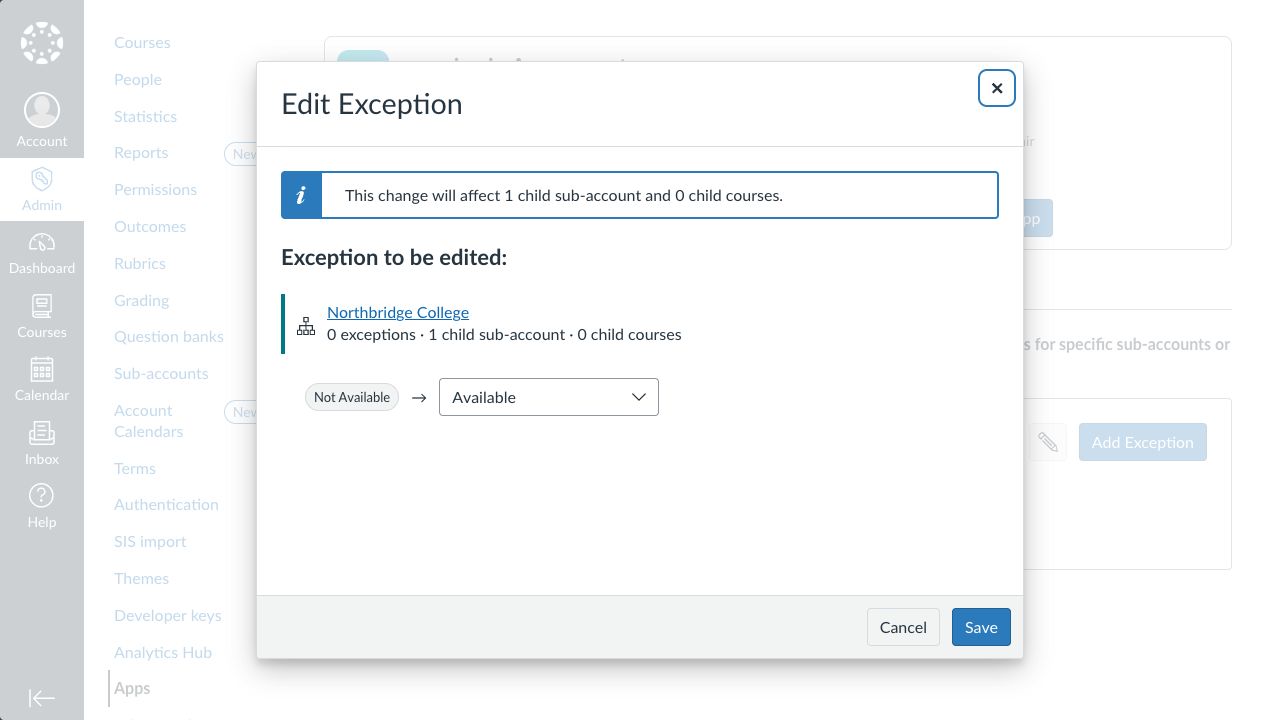The width and height of the screenshot is (1280, 720).
Task: Select the Admin shield icon
Action: tap(42, 179)
